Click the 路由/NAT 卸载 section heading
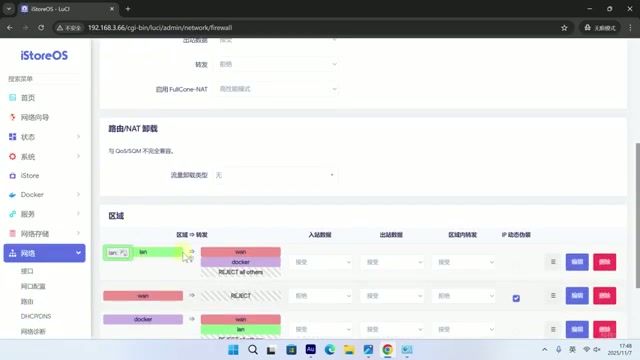 pyautogui.click(x=133, y=129)
